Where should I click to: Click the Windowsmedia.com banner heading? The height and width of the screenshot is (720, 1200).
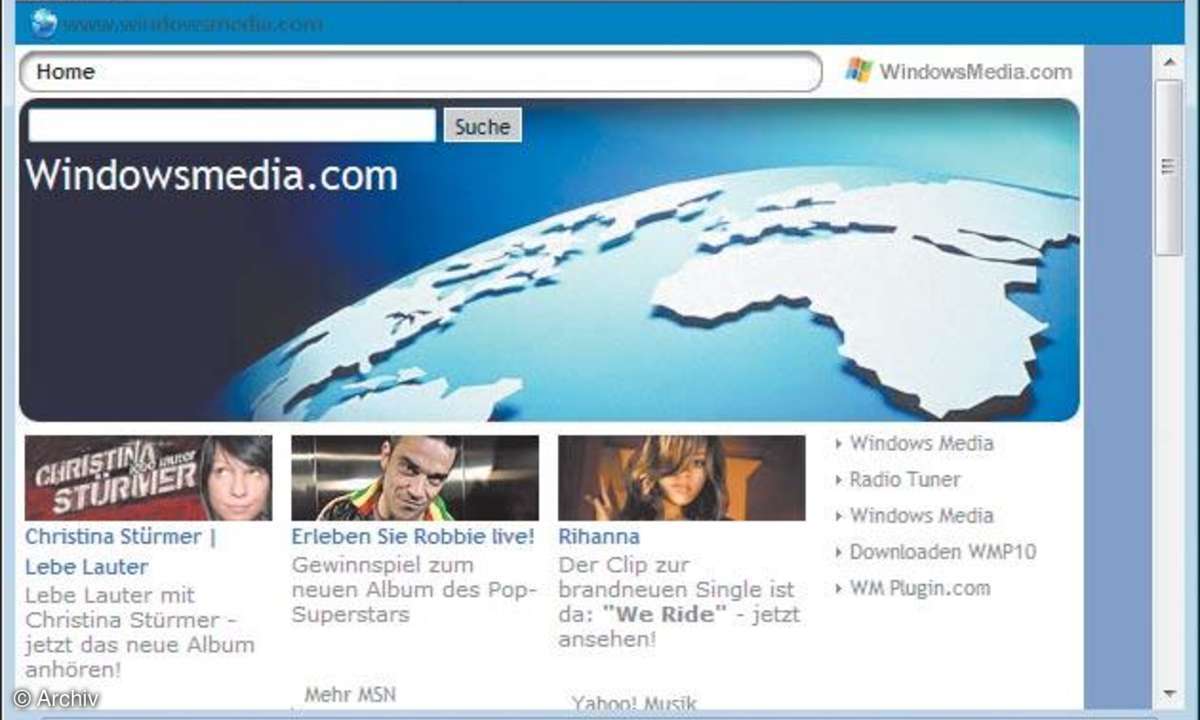(211, 175)
